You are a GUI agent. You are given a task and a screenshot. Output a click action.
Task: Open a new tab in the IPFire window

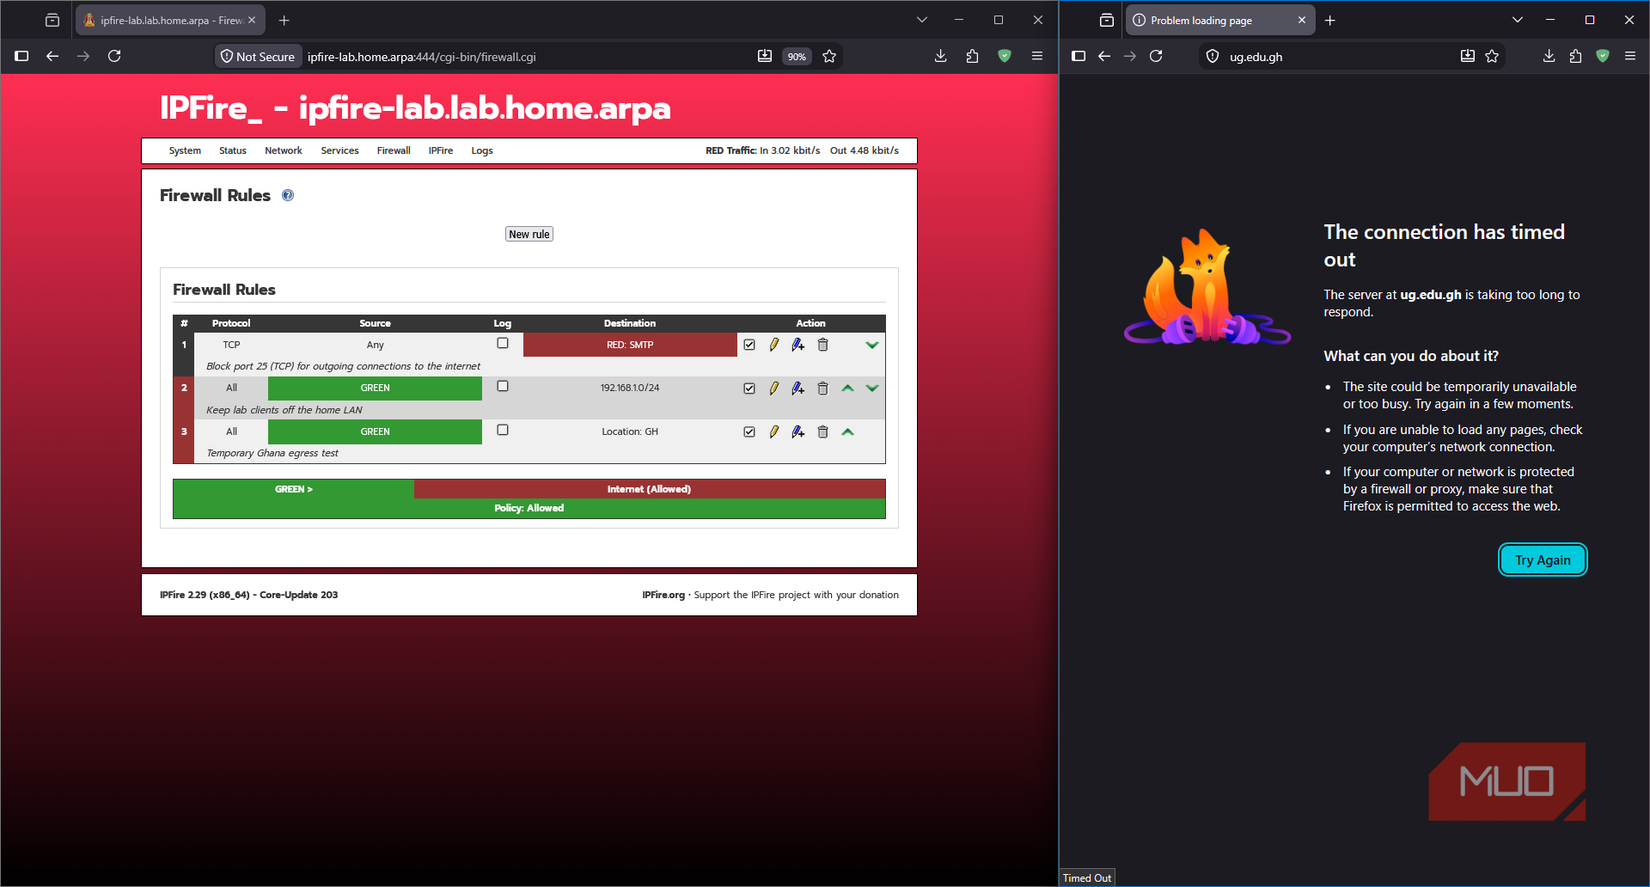point(284,20)
